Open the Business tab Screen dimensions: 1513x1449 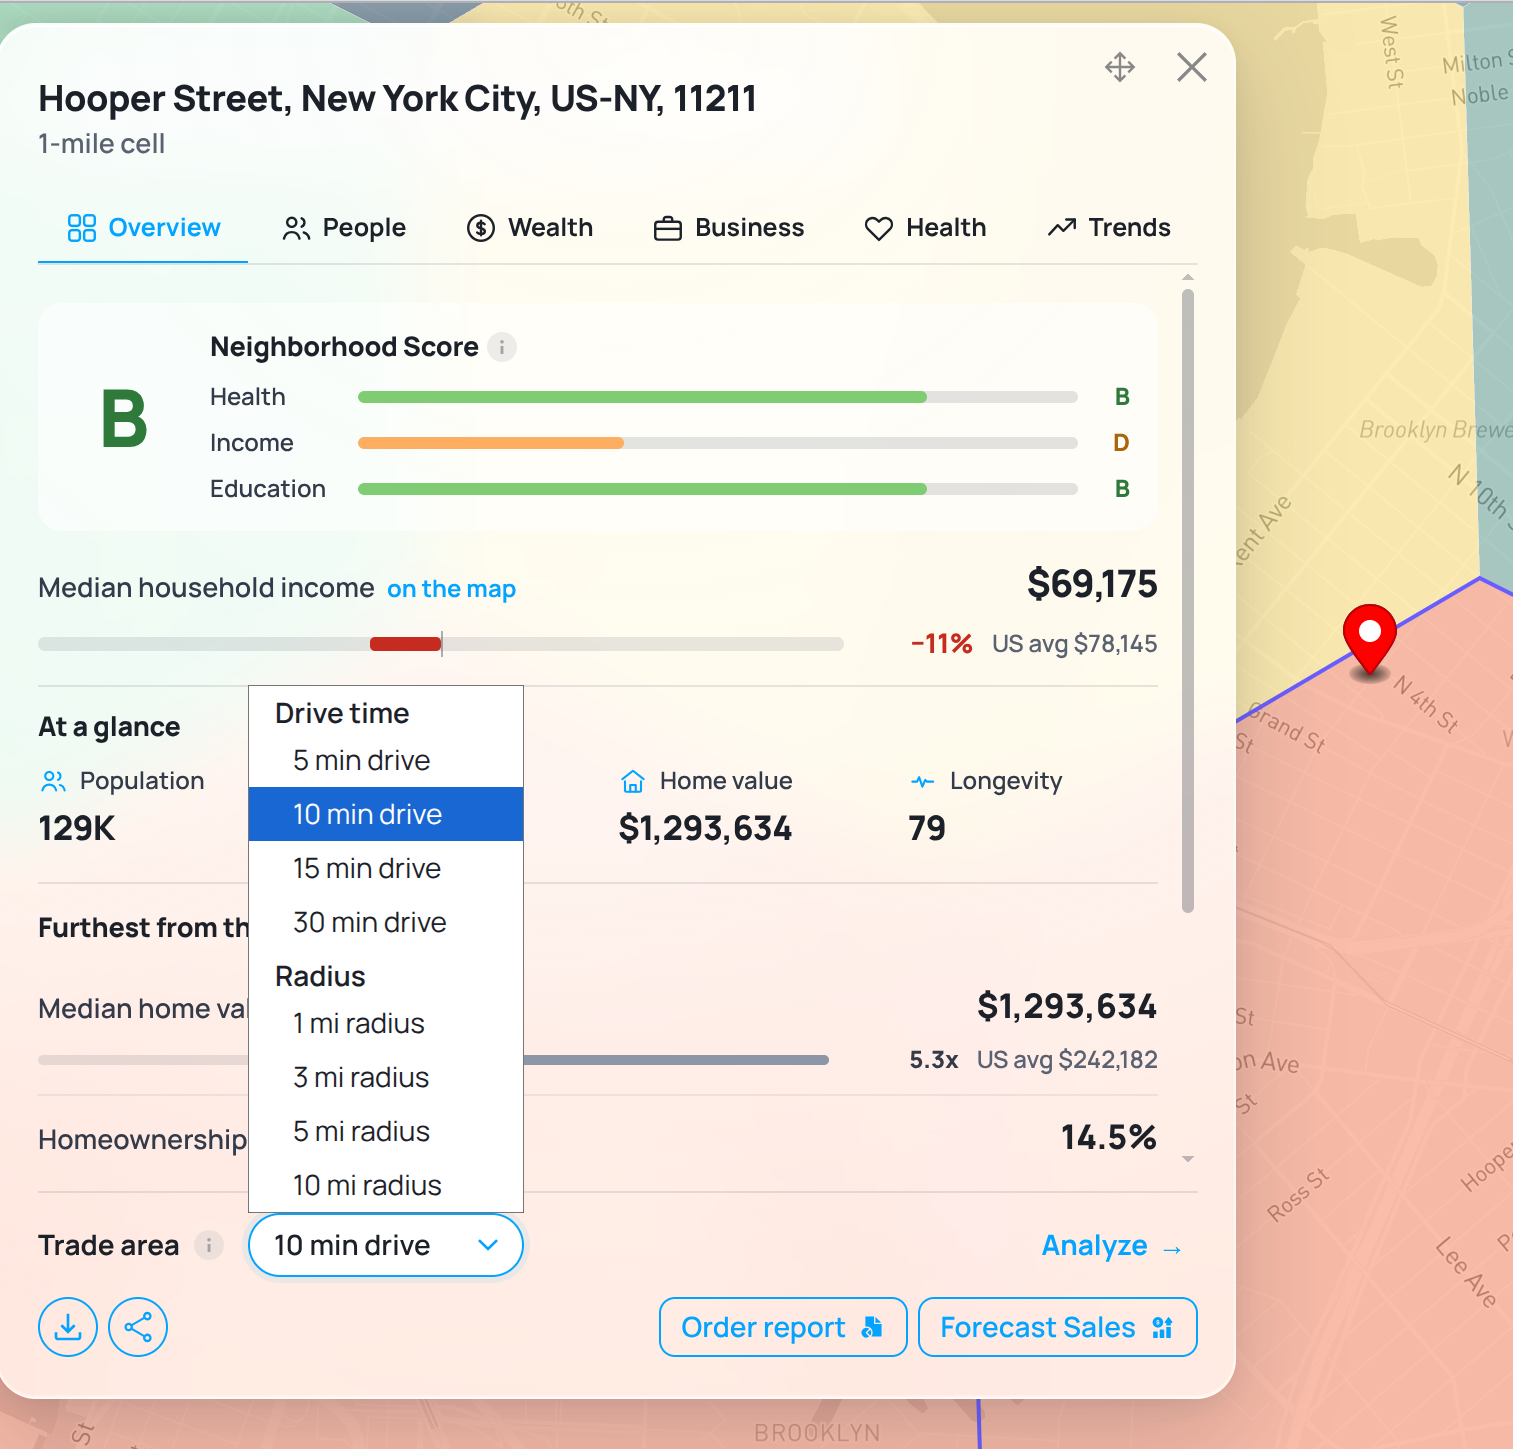pos(728,228)
